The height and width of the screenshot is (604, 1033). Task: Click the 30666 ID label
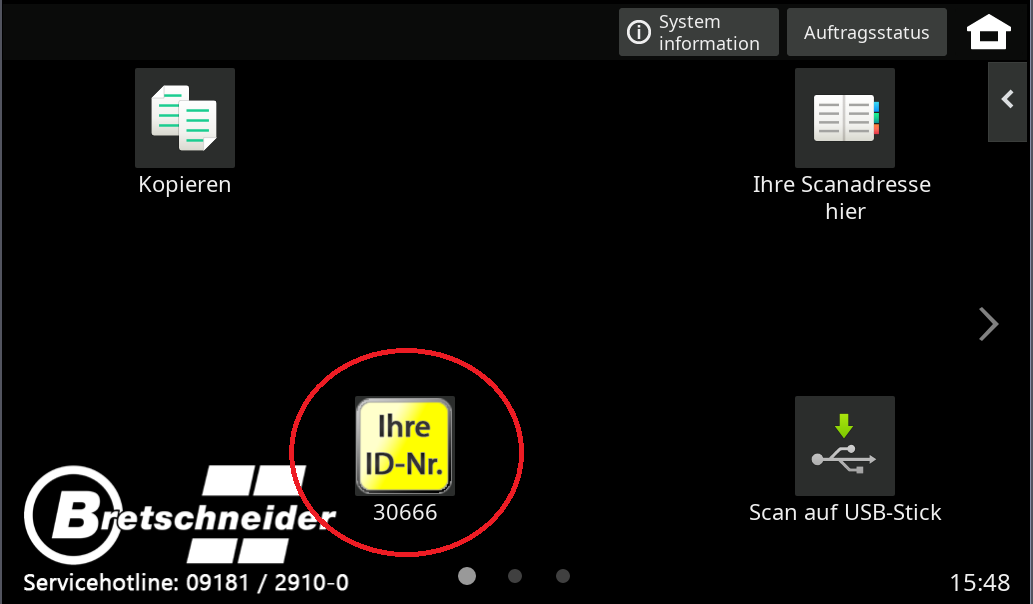(x=405, y=513)
